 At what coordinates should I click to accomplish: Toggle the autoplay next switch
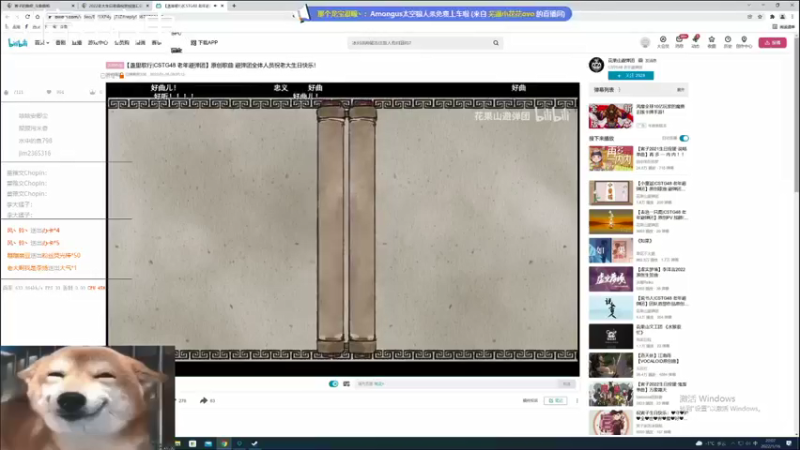[684, 138]
